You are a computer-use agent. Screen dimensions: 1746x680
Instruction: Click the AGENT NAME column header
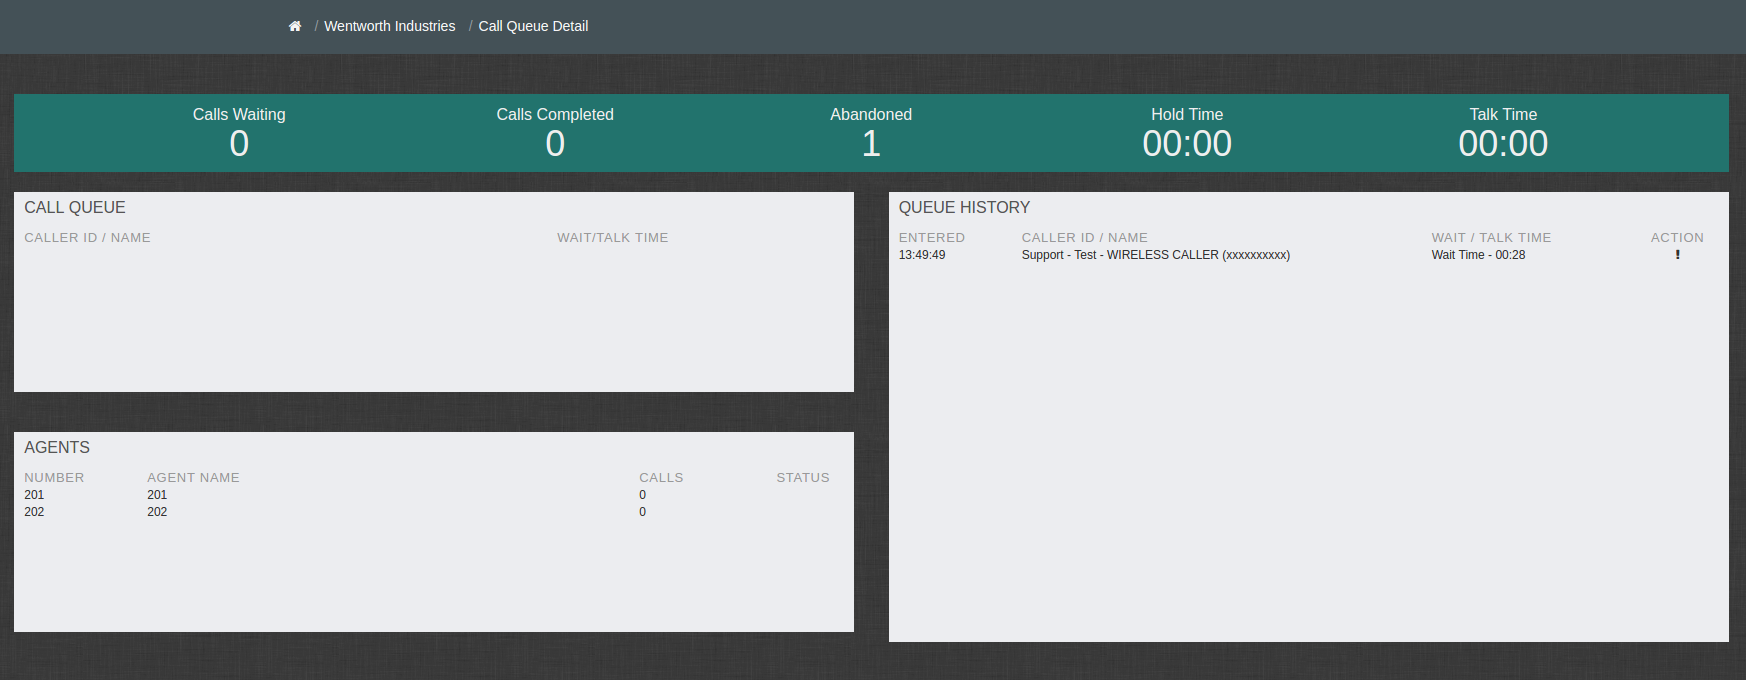(193, 478)
